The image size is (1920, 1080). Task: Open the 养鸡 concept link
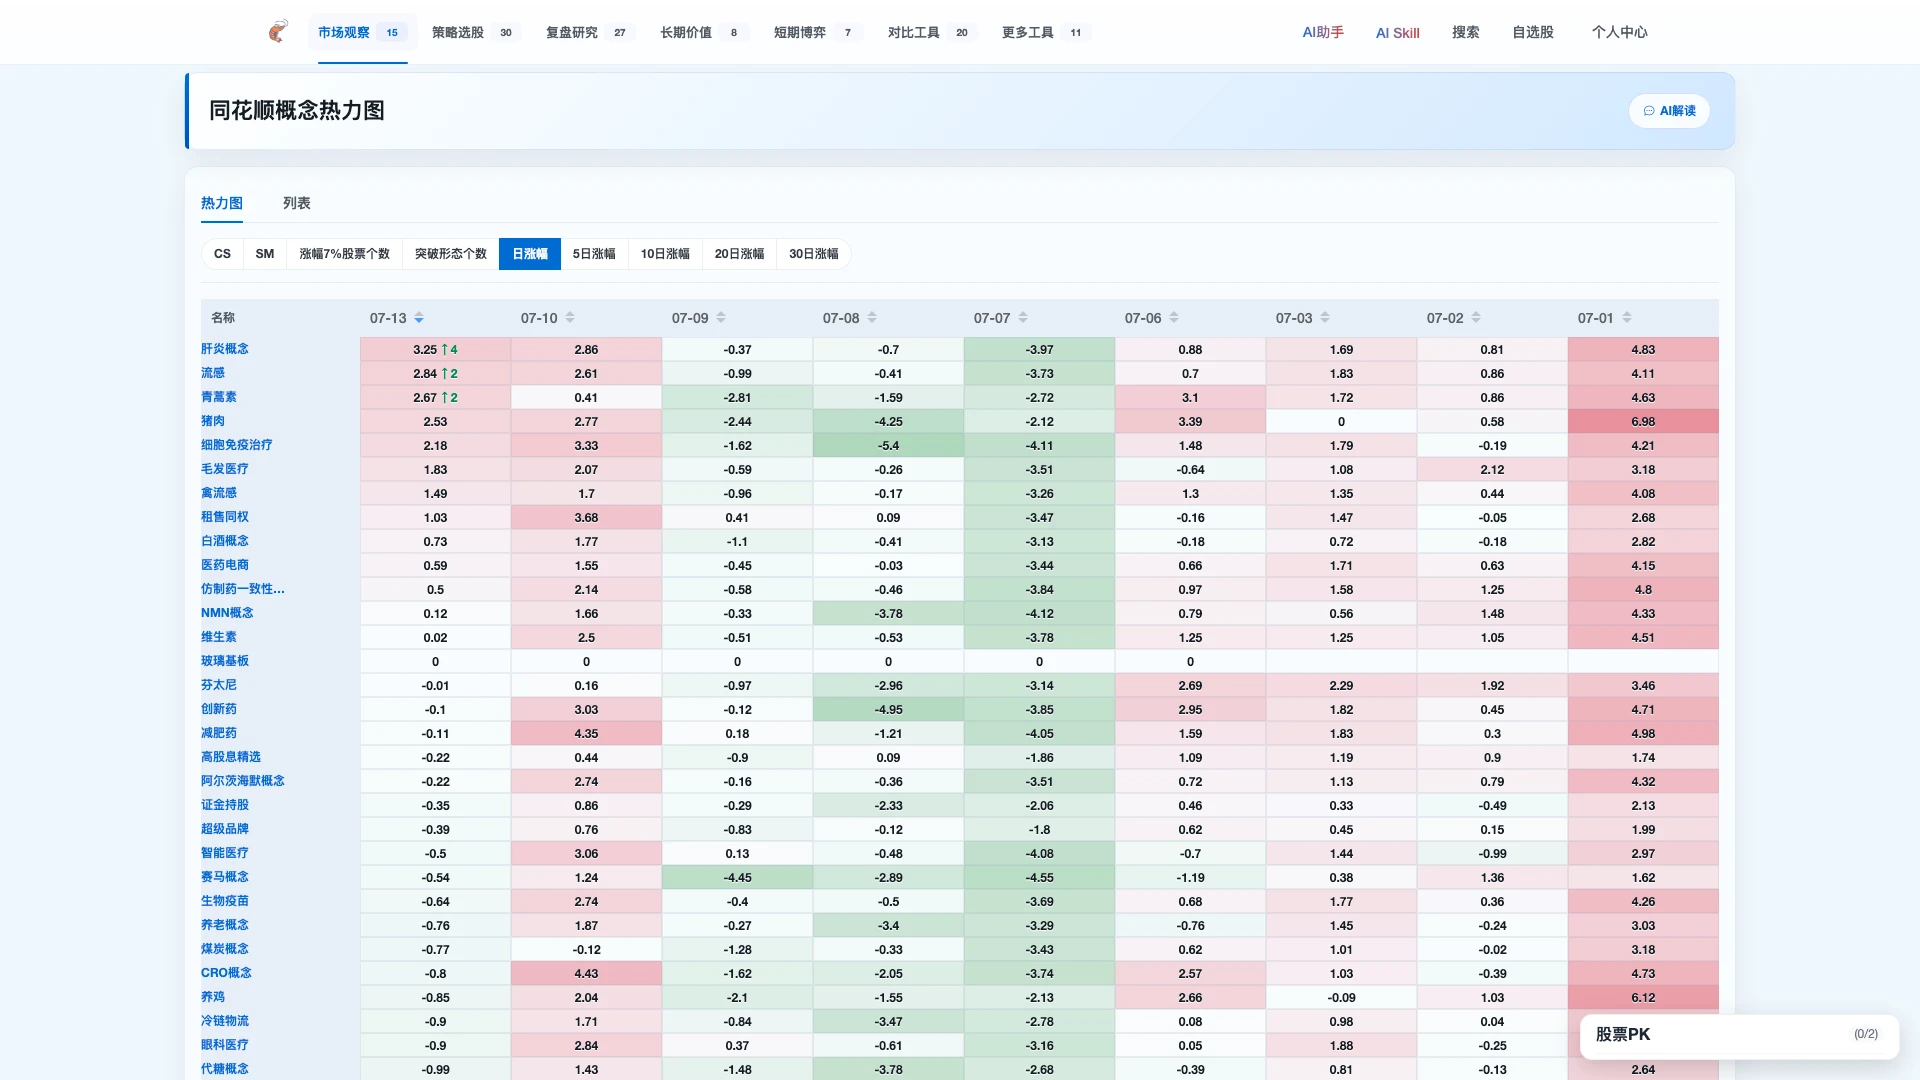(213, 997)
